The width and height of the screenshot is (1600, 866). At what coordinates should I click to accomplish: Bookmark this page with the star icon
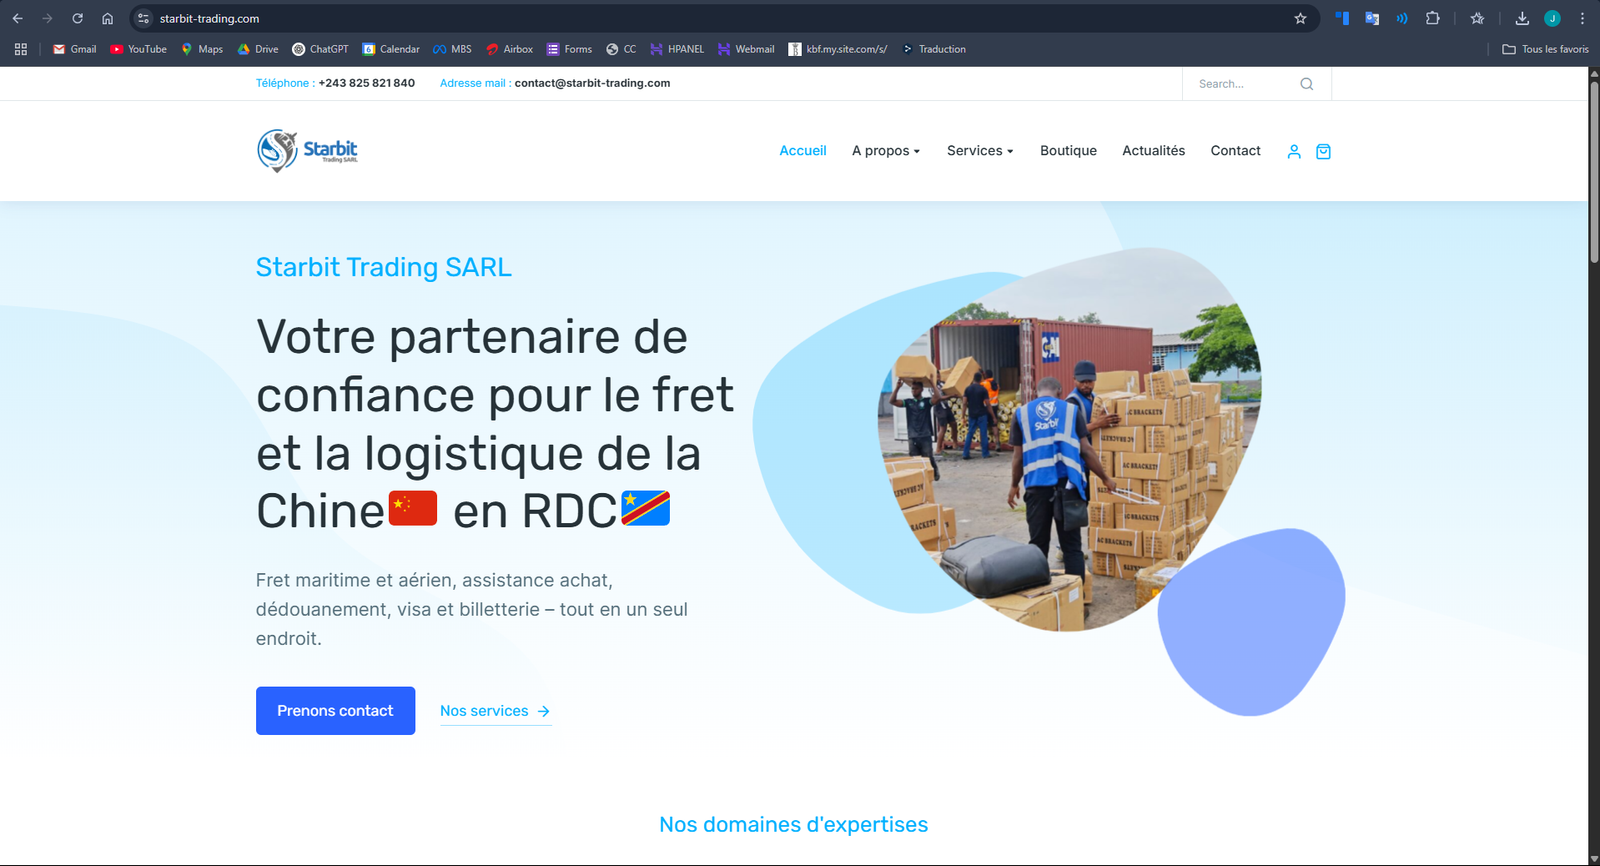tap(1300, 18)
